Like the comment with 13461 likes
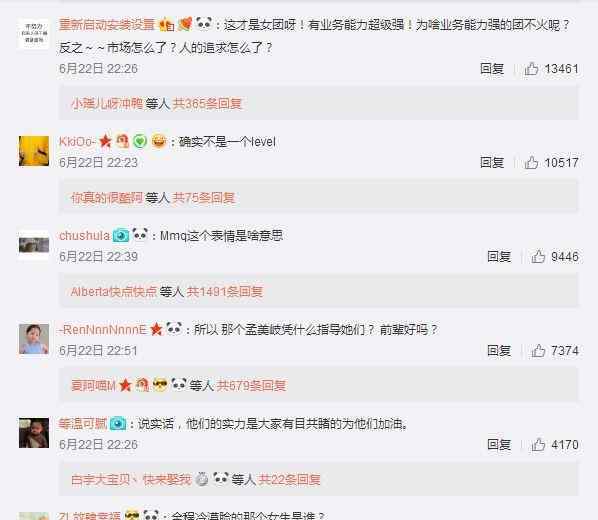 coord(531,69)
